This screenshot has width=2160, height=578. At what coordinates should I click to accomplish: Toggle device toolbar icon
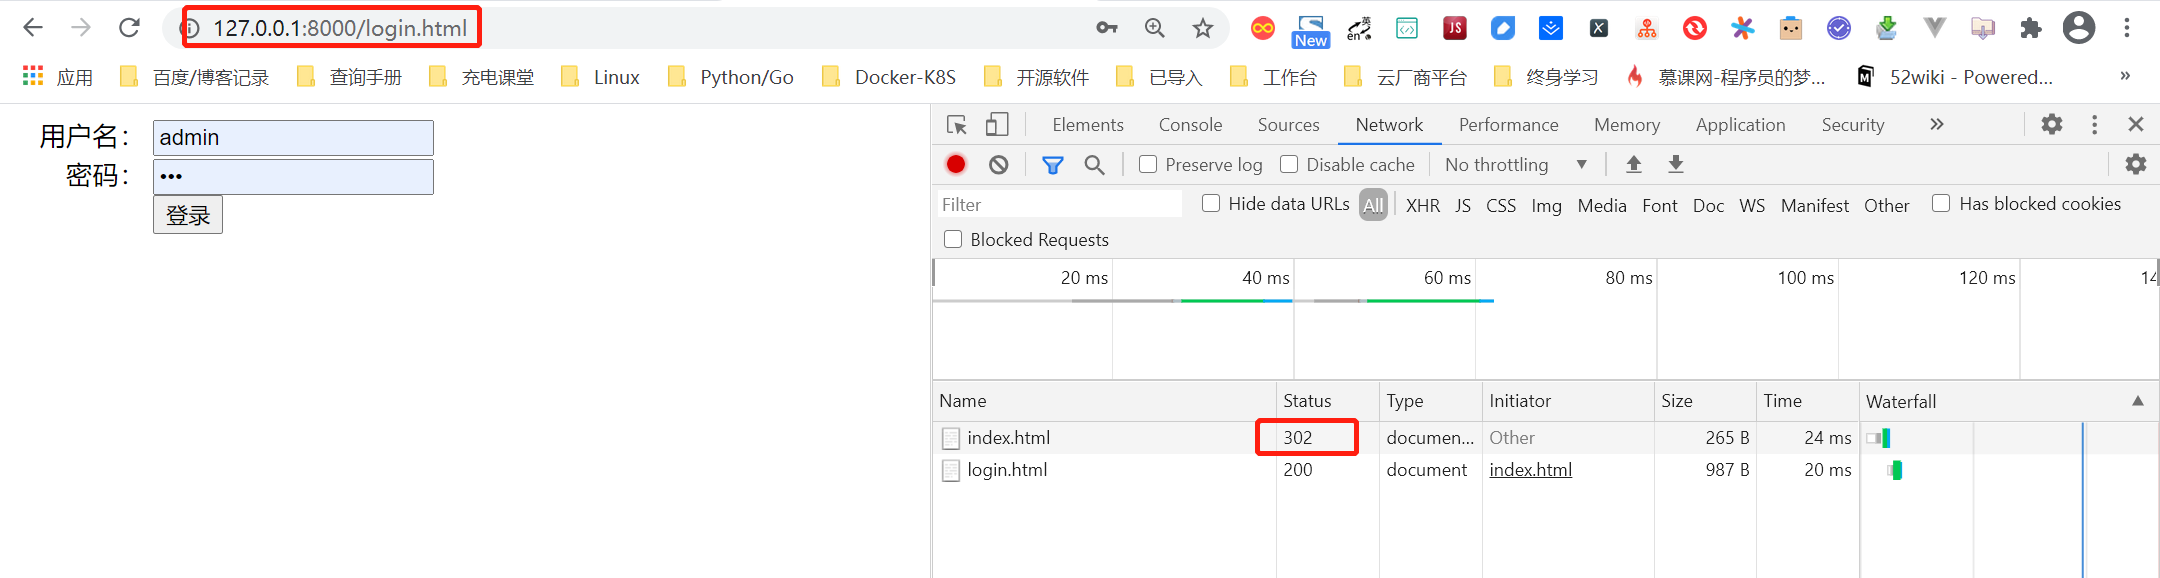point(997,125)
